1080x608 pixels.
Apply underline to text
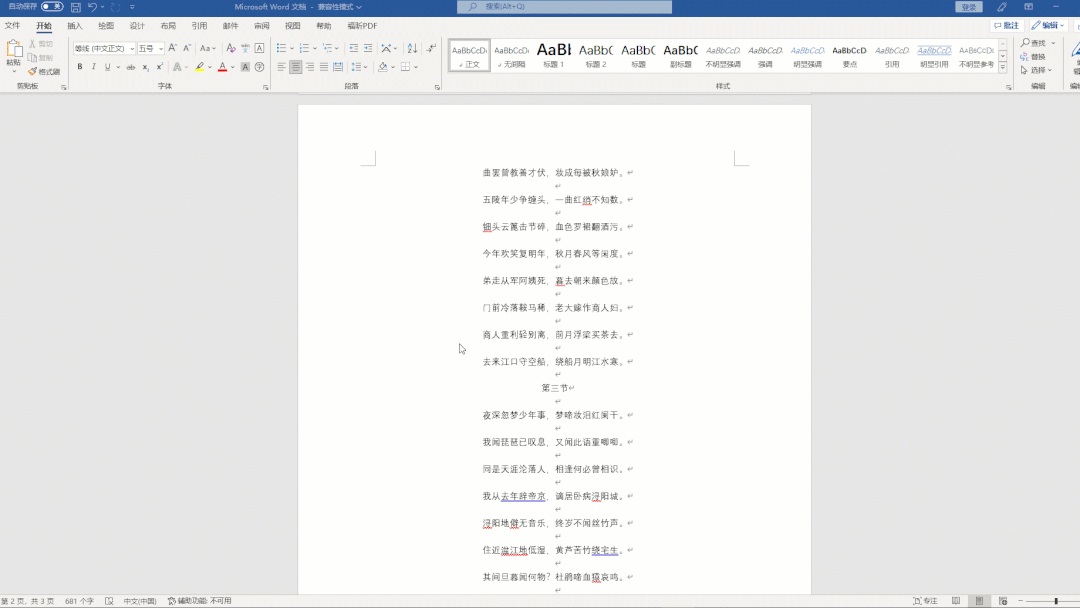[107, 67]
